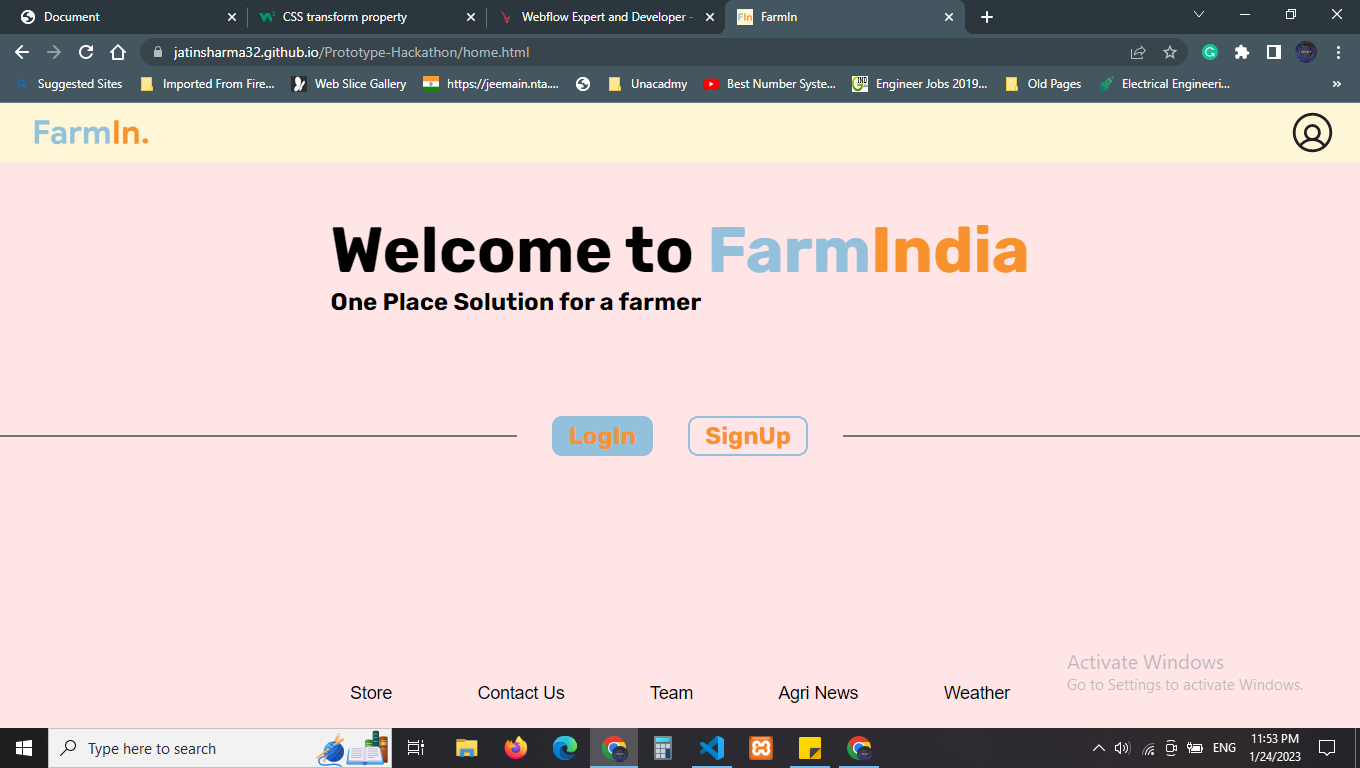This screenshot has width=1360, height=768.
Task: Open the ENG language selector
Action: click(x=1224, y=748)
